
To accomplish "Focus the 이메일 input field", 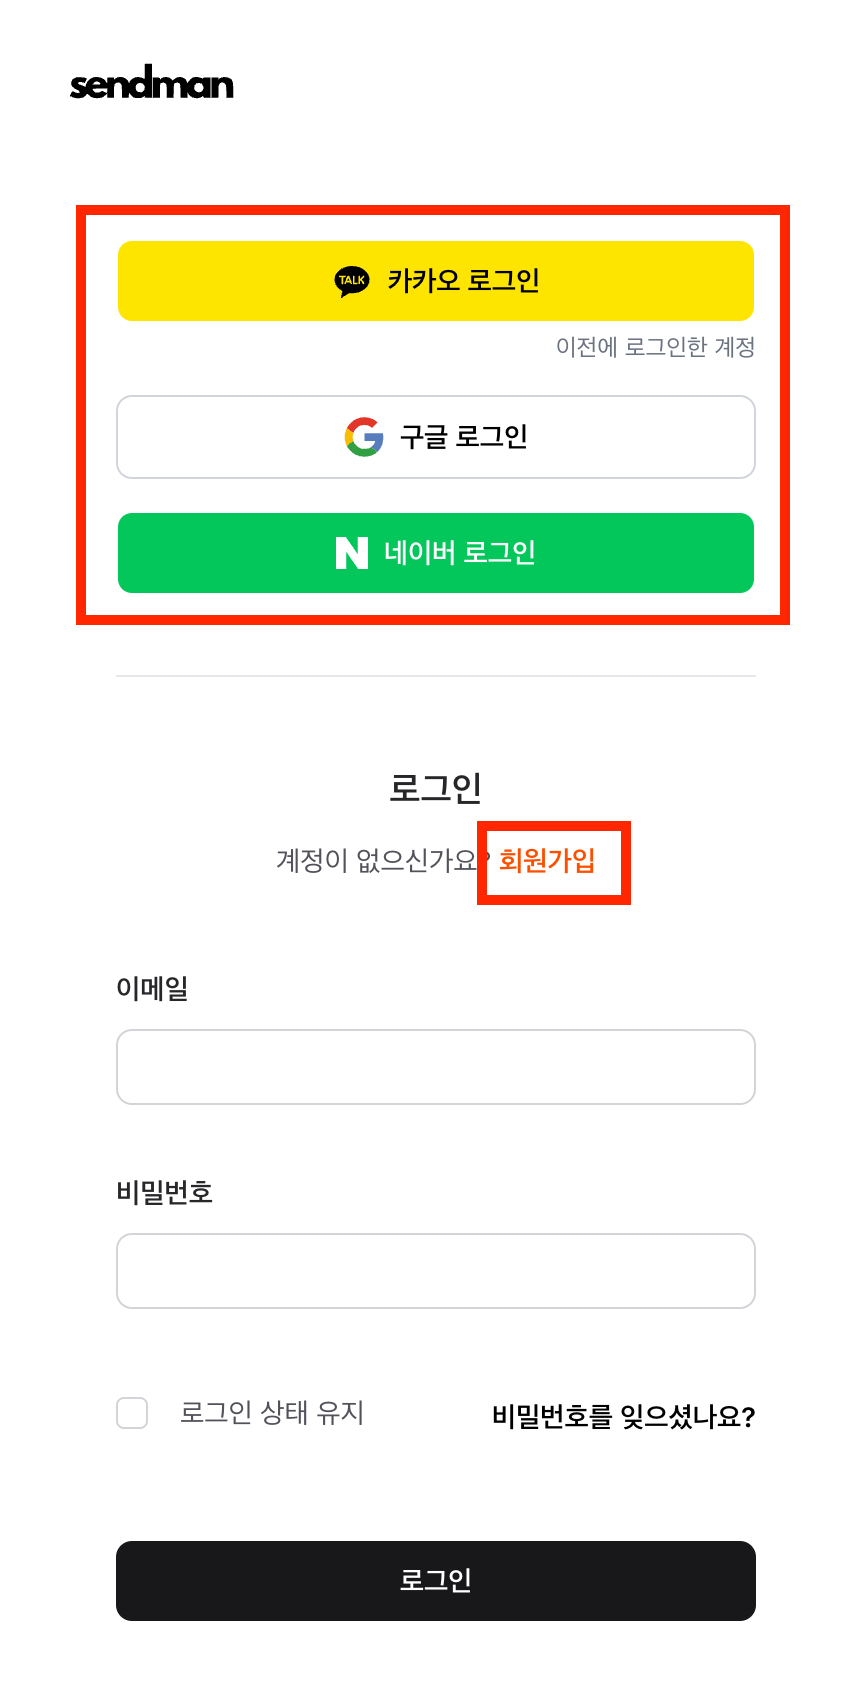I will tap(436, 1067).
